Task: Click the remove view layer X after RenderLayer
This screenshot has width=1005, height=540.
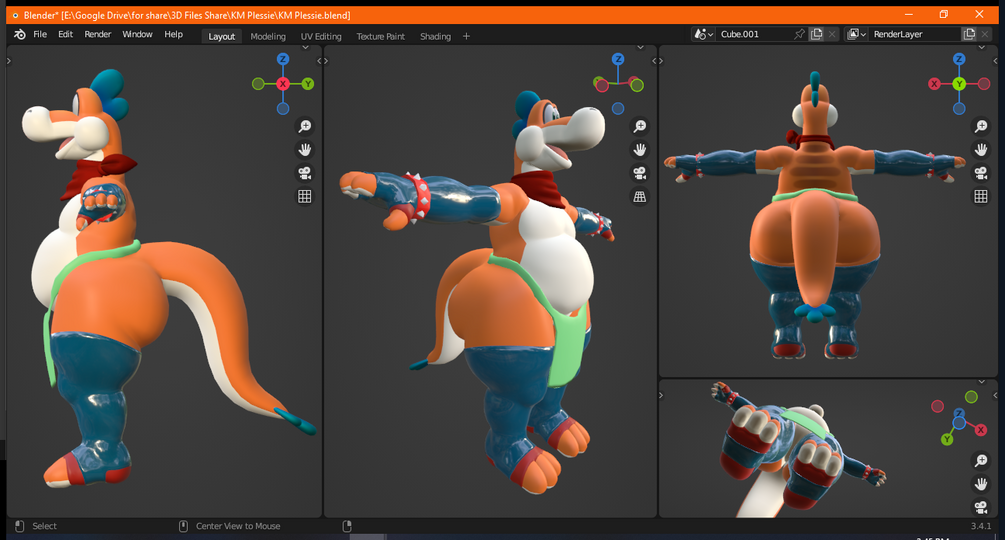Action: coord(985,35)
